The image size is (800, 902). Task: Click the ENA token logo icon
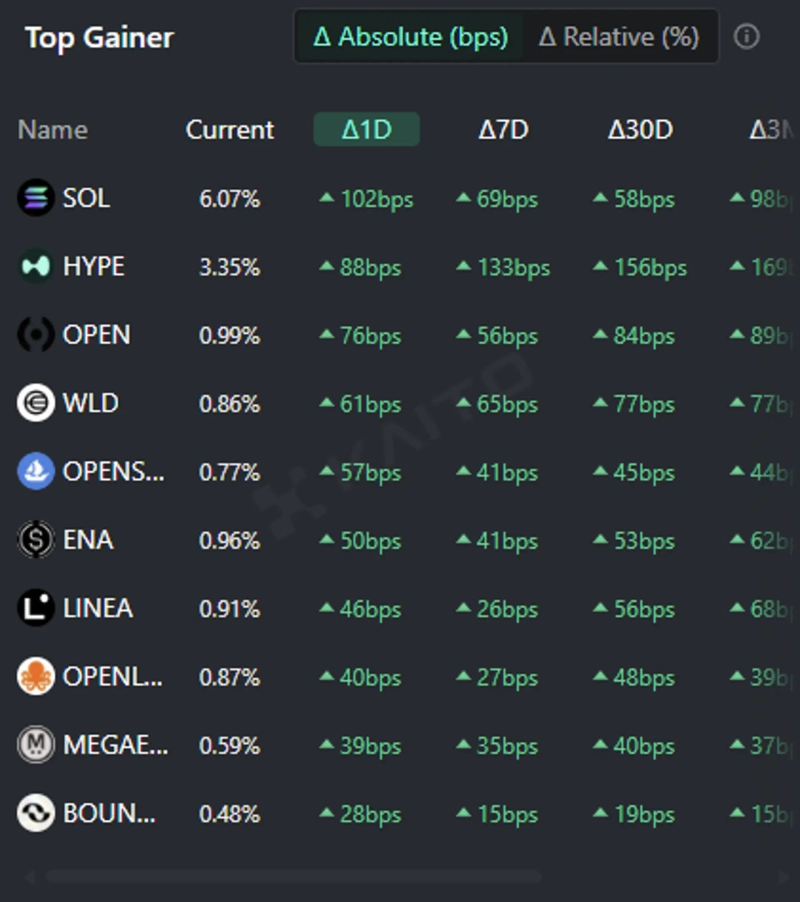coord(36,540)
